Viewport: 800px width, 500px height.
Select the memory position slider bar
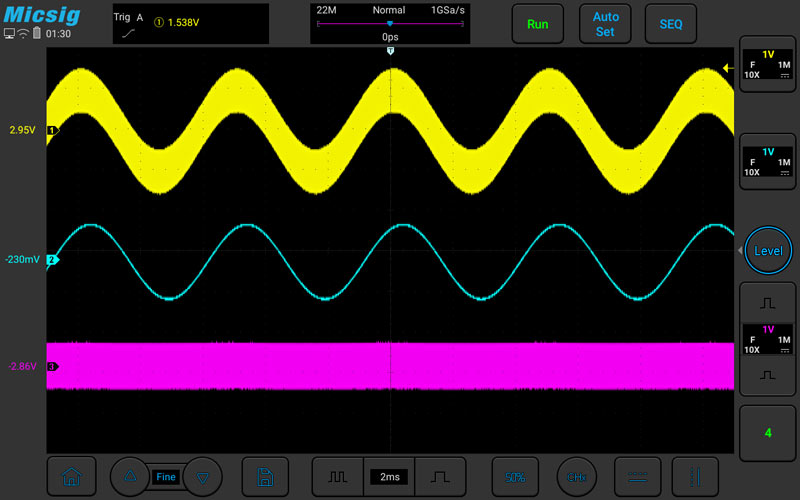[390, 23]
